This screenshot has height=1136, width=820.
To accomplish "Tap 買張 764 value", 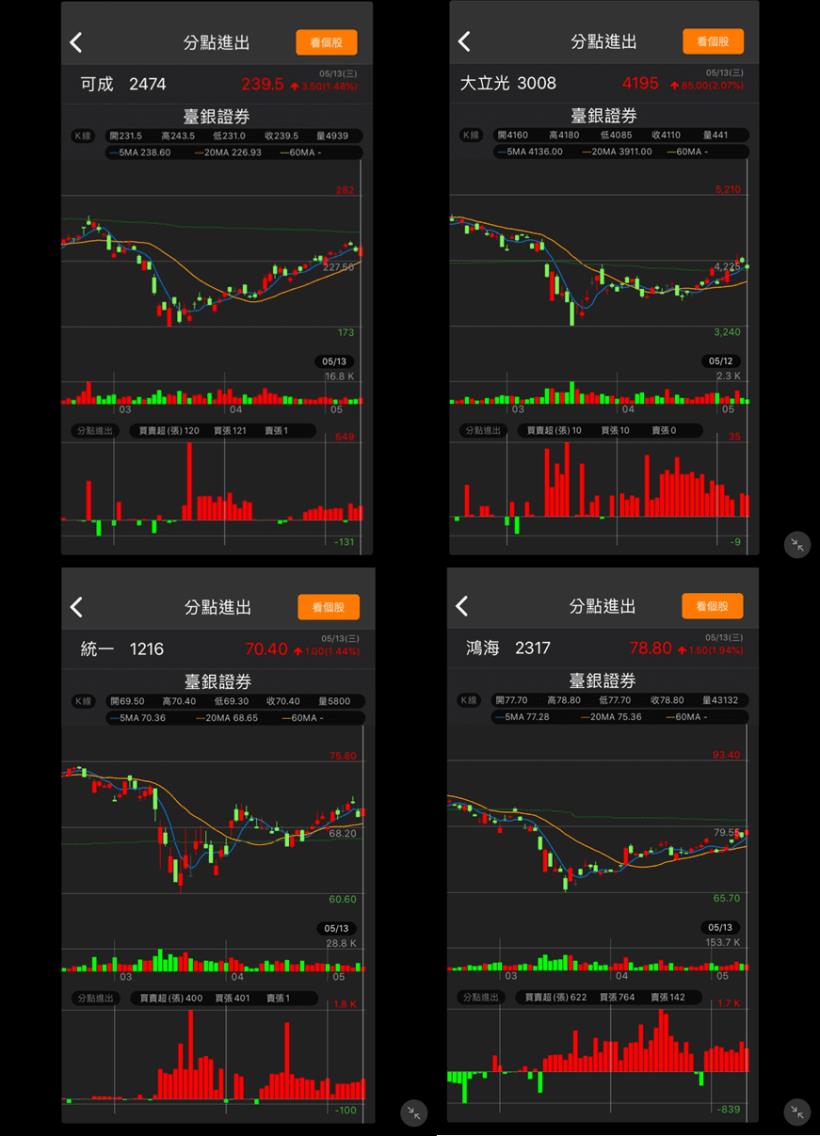I will [617, 997].
